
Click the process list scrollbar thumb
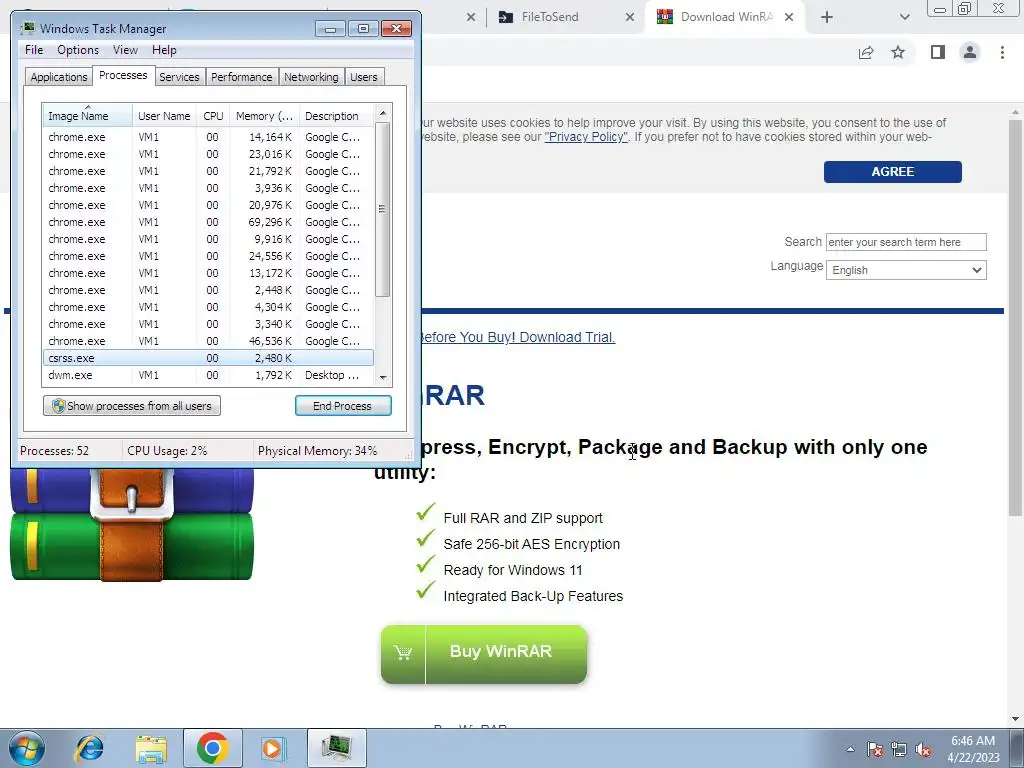(383, 209)
